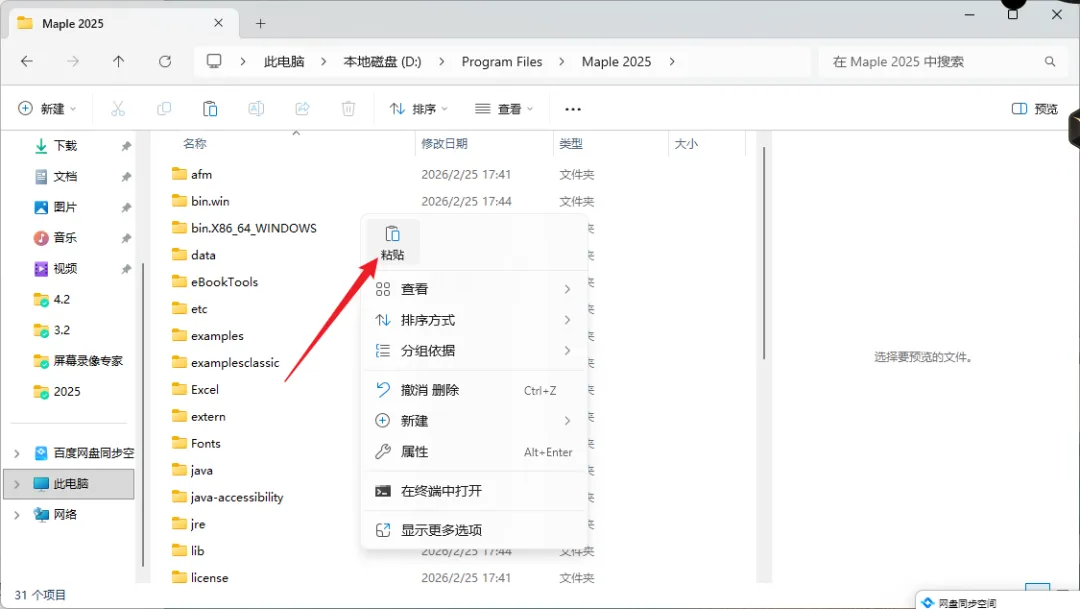Go up one folder level arrow

click(118, 61)
